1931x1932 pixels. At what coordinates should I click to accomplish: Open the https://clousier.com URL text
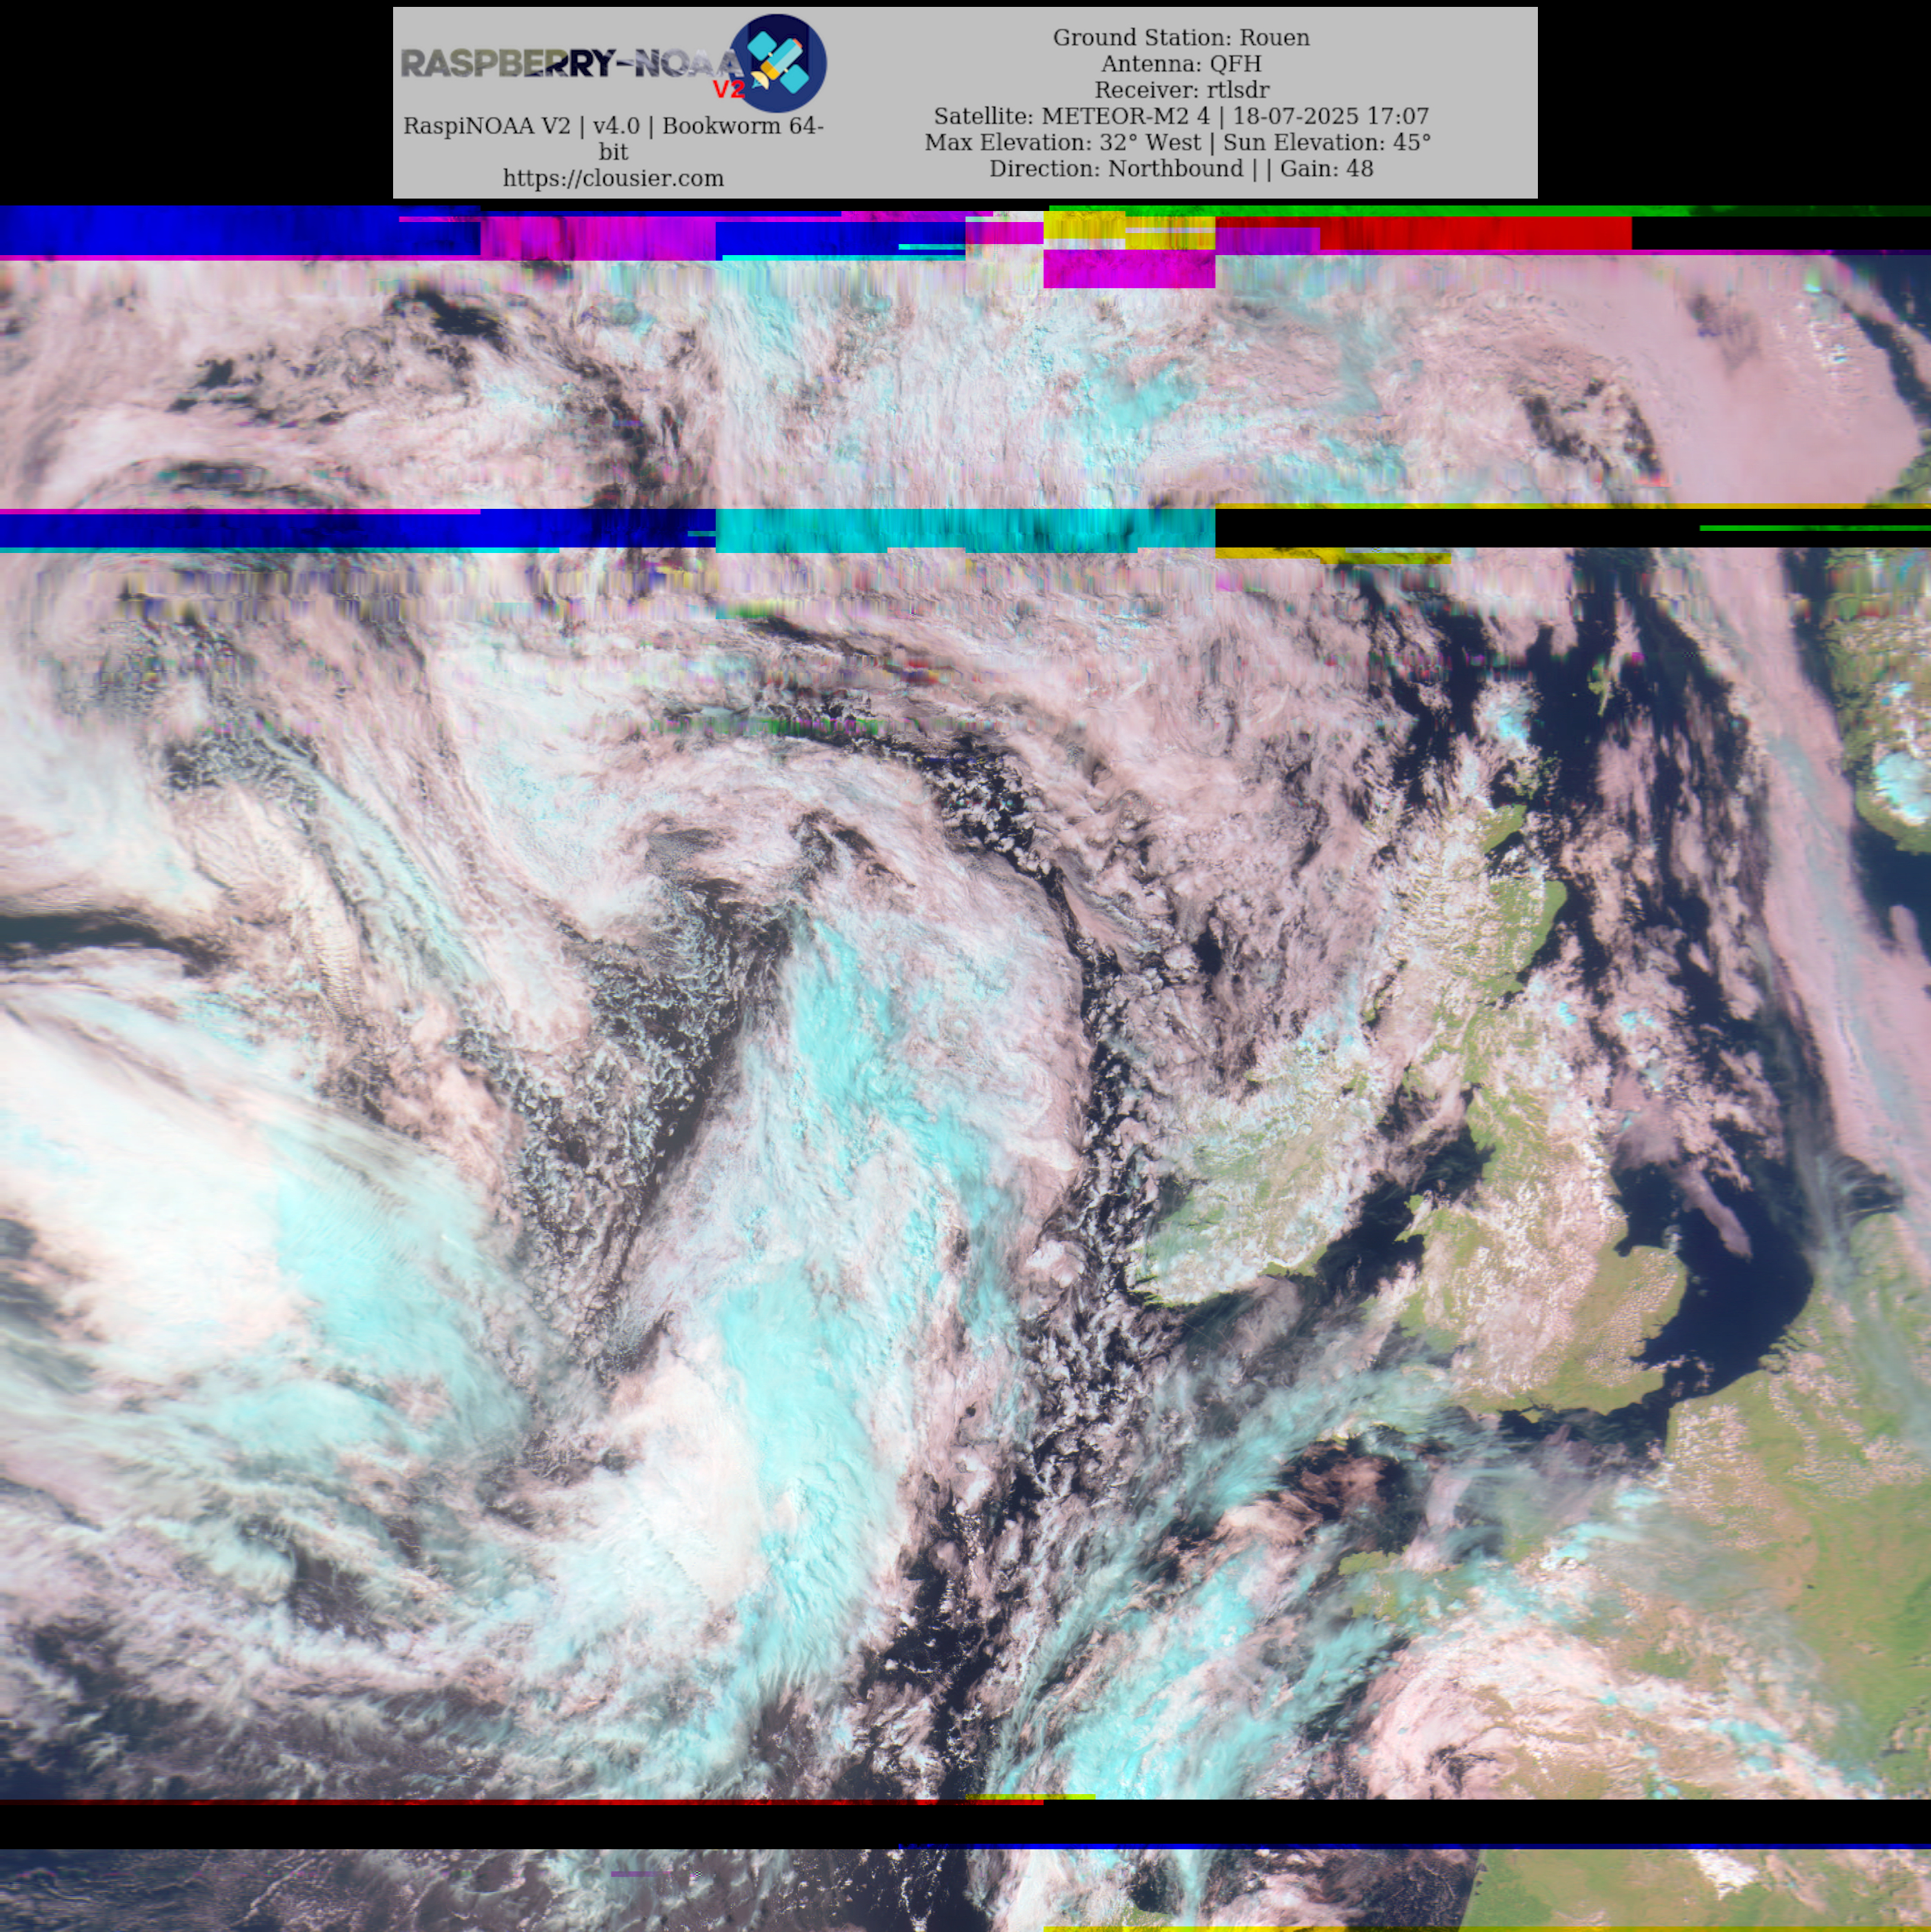tap(613, 178)
